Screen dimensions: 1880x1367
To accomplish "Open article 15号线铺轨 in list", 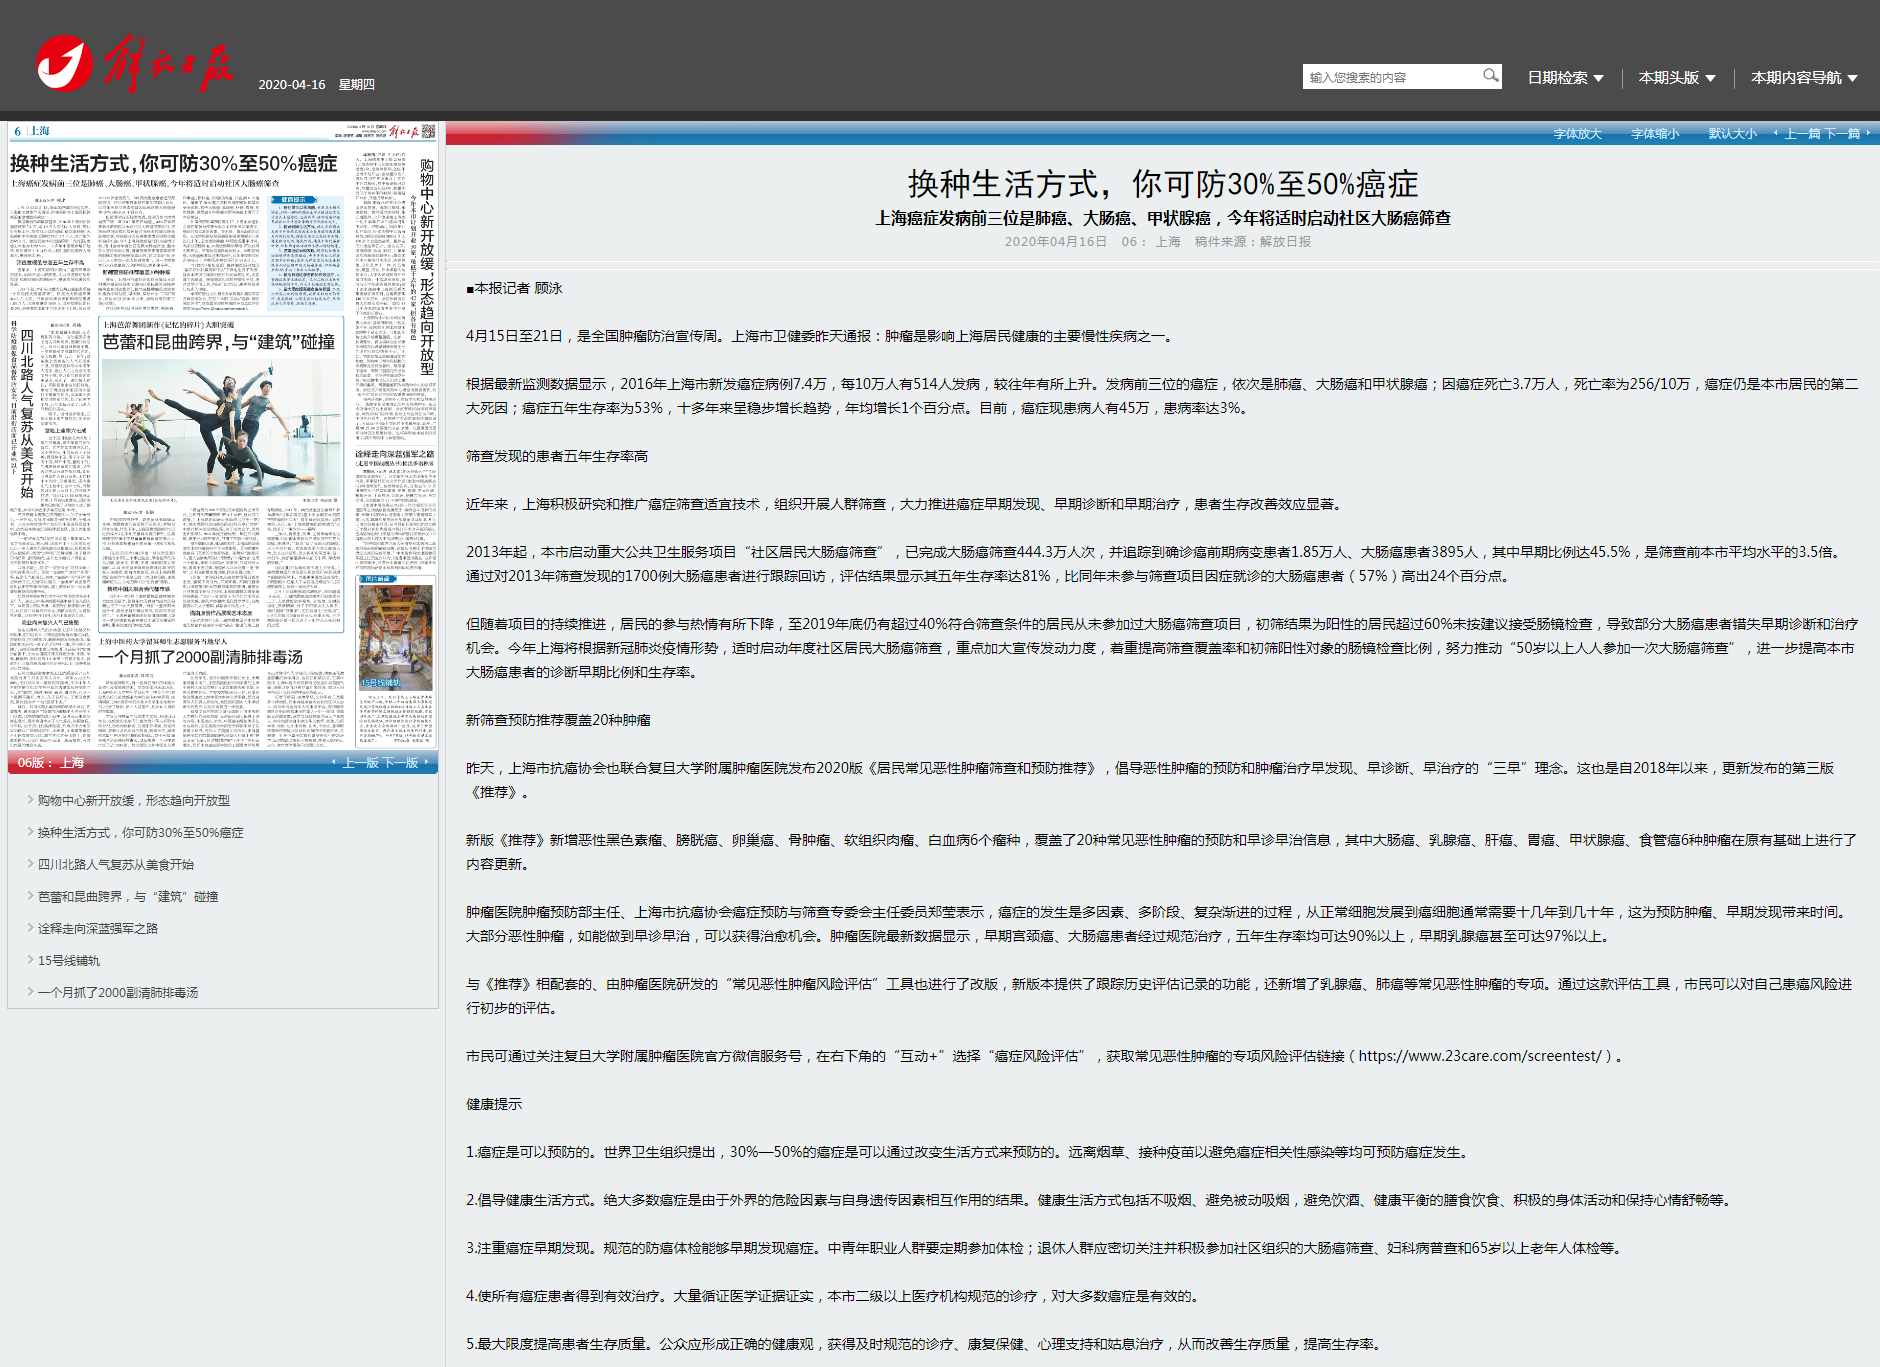I will click(69, 961).
